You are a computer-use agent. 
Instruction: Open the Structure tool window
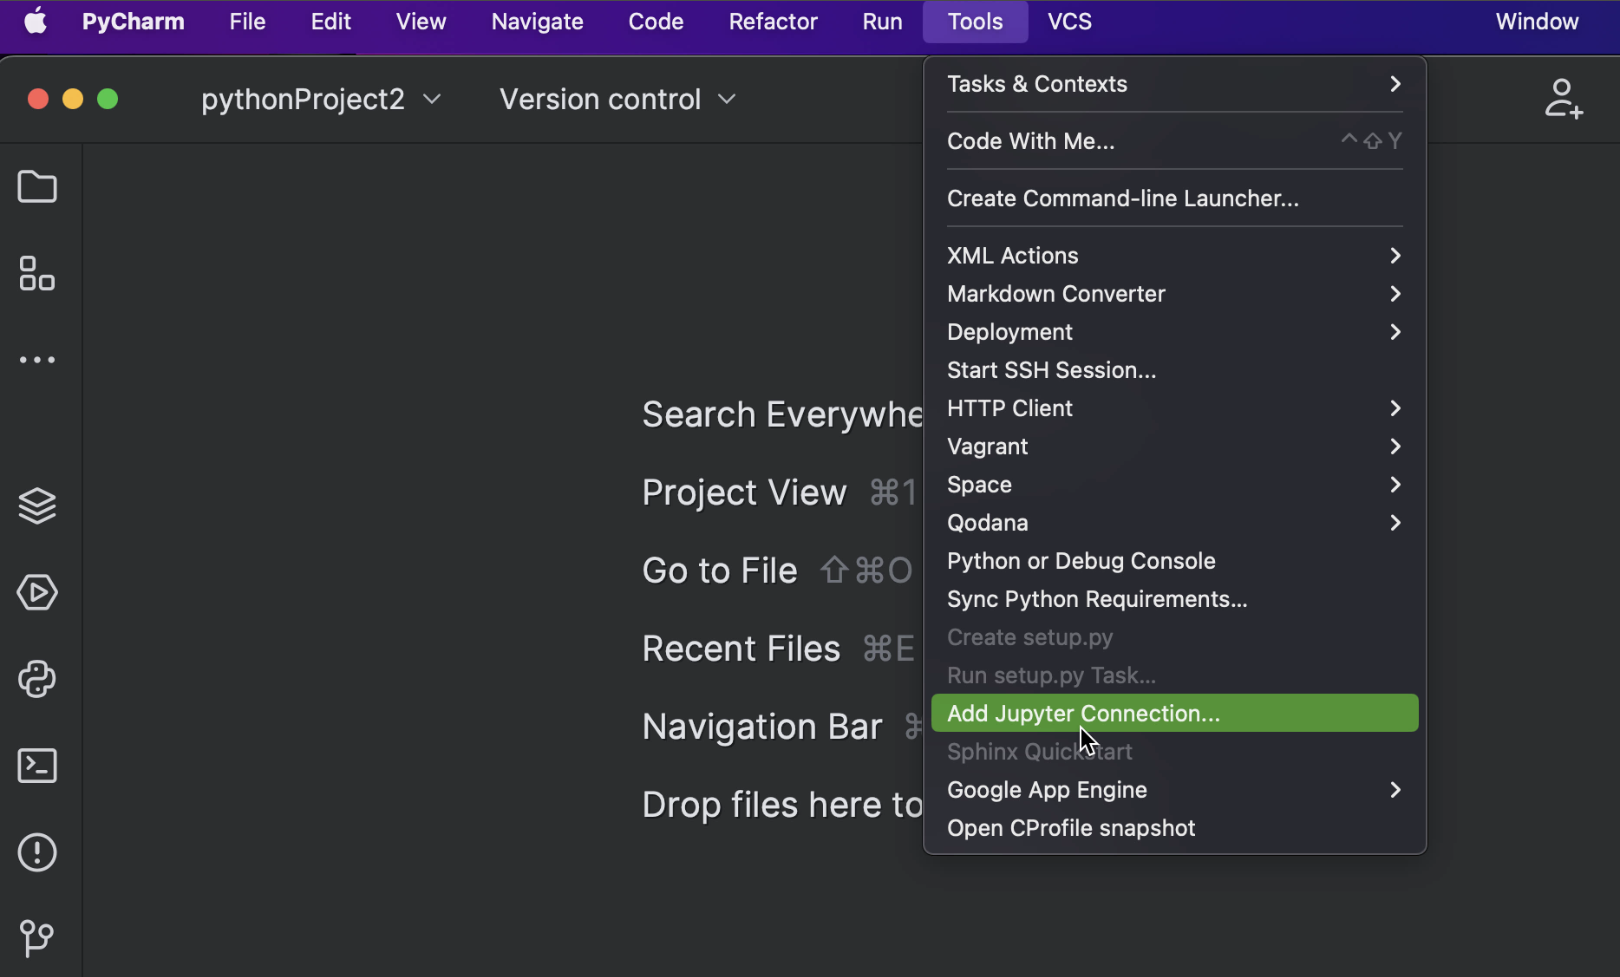pos(37,274)
